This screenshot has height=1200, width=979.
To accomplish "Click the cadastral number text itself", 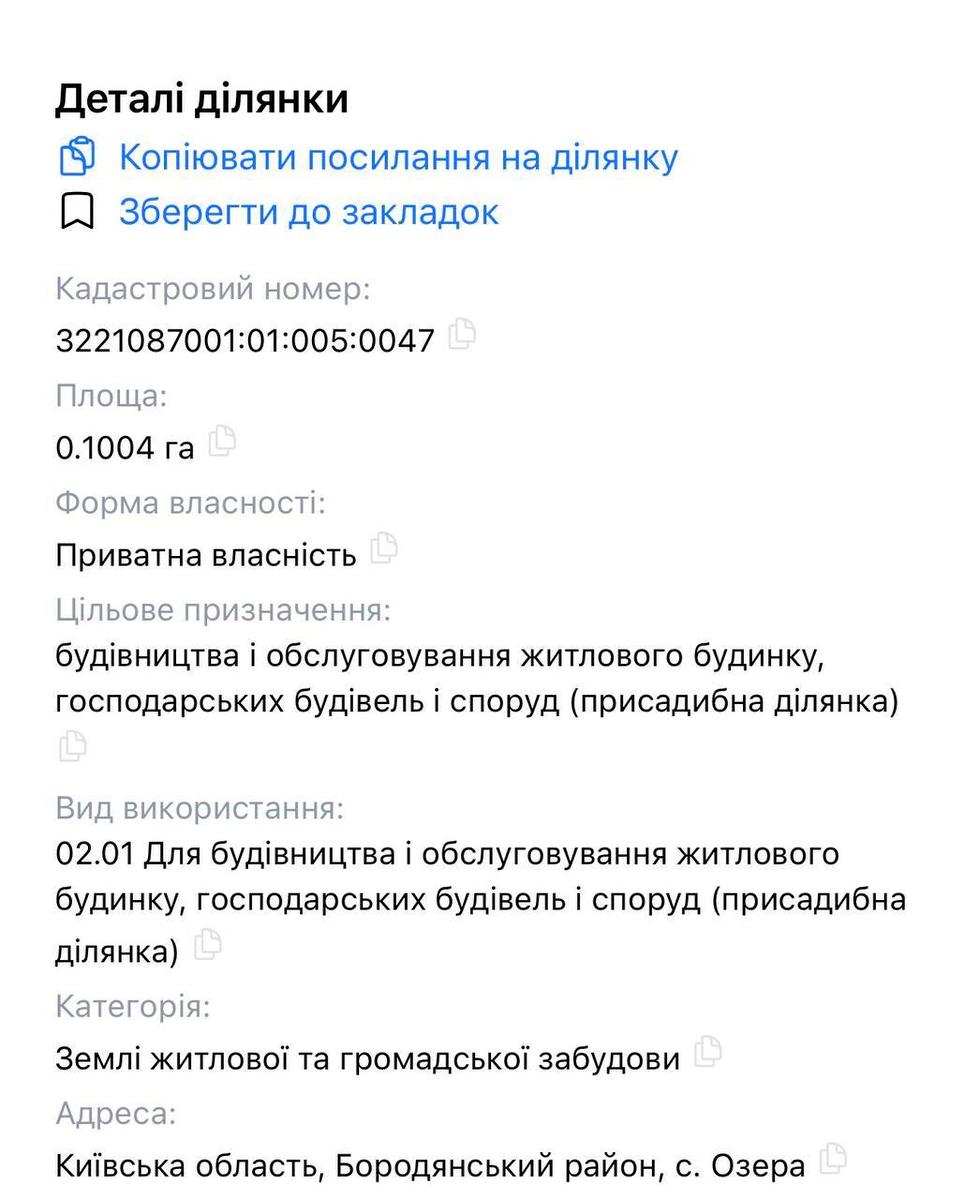I will 244,340.
